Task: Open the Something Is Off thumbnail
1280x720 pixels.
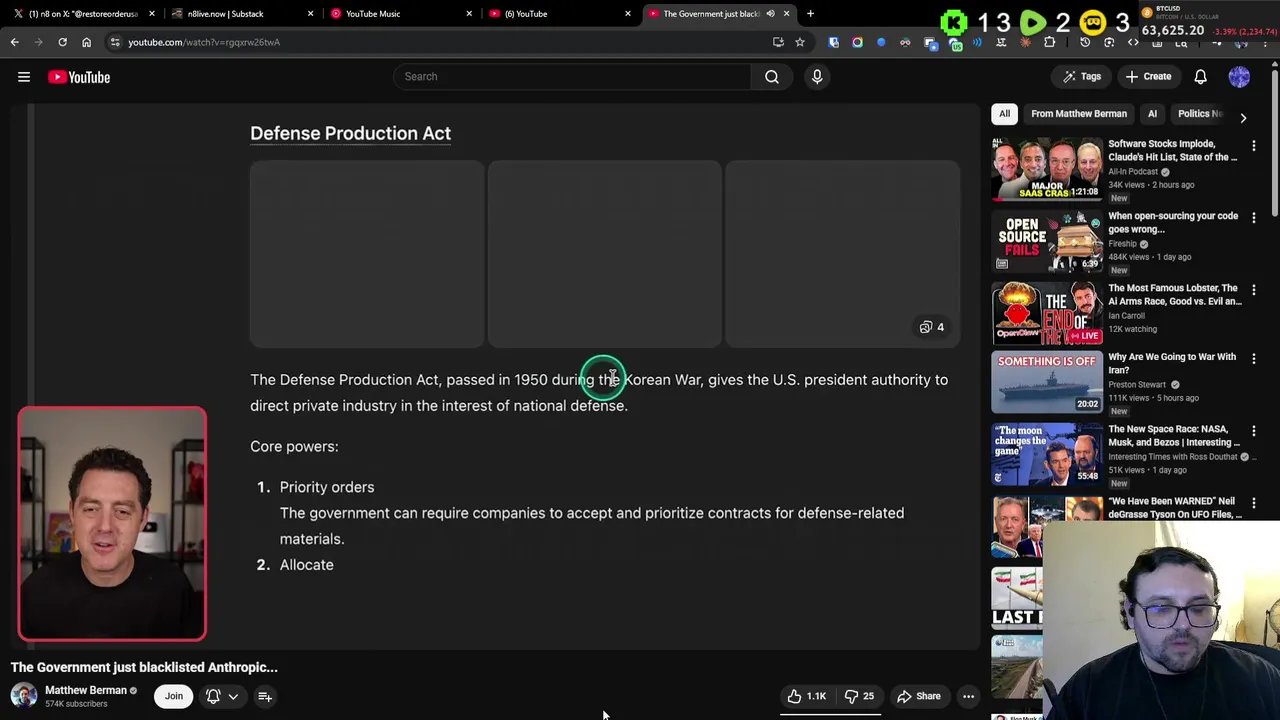Action: 1046,382
